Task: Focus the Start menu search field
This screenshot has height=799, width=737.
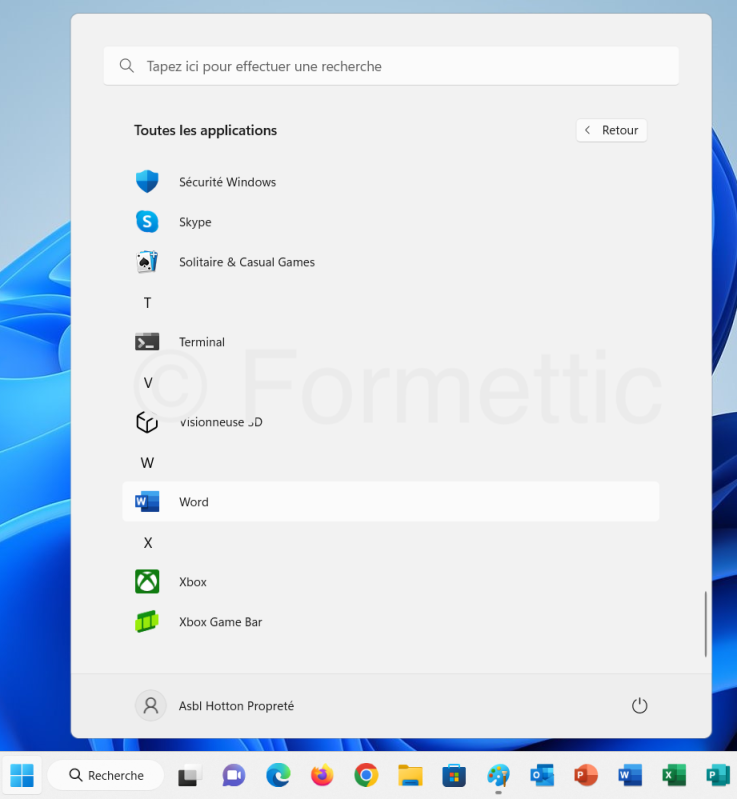Action: [x=390, y=66]
